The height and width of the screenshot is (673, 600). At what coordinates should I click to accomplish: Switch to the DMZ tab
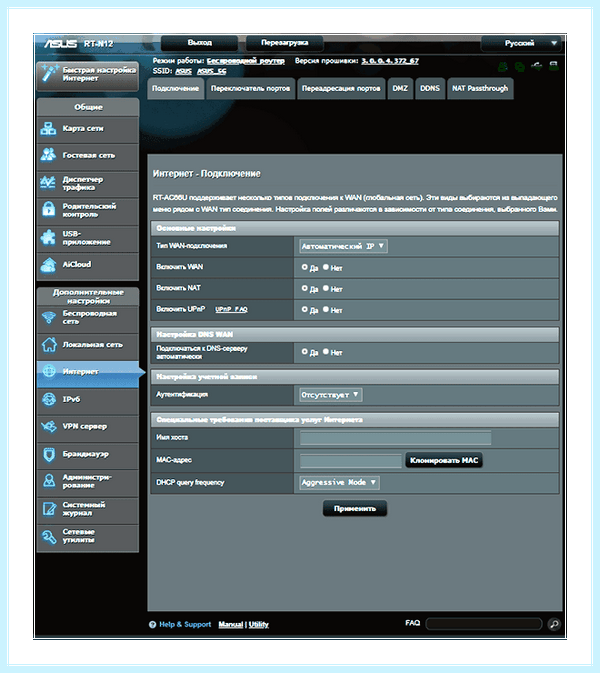click(400, 88)
